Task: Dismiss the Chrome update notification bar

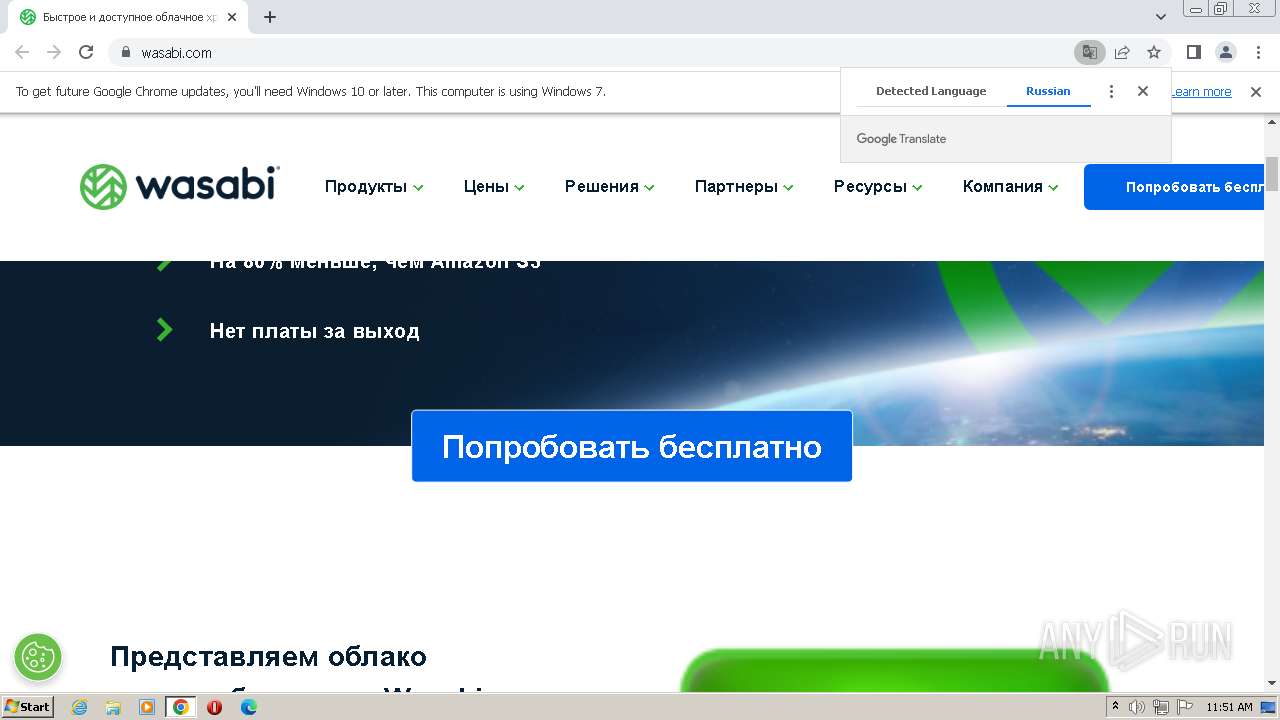Action: pos(1256,92)
